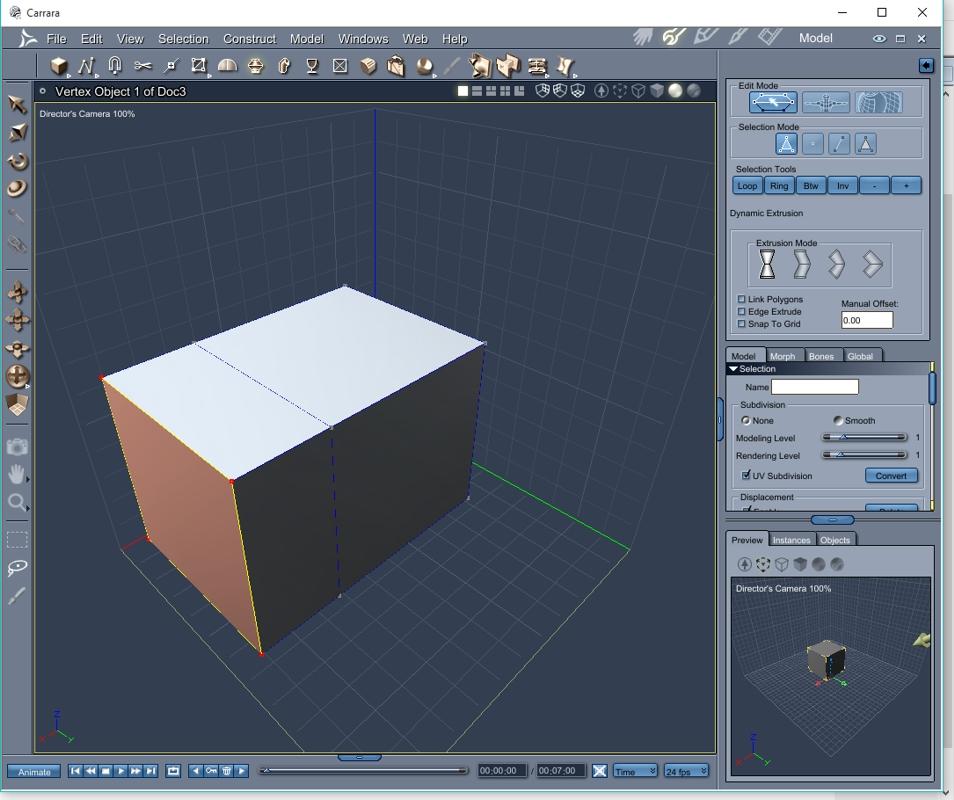954x800 pixels.
Task: Activate the arrow Move/Selection tool
Action: coord(17,104)
